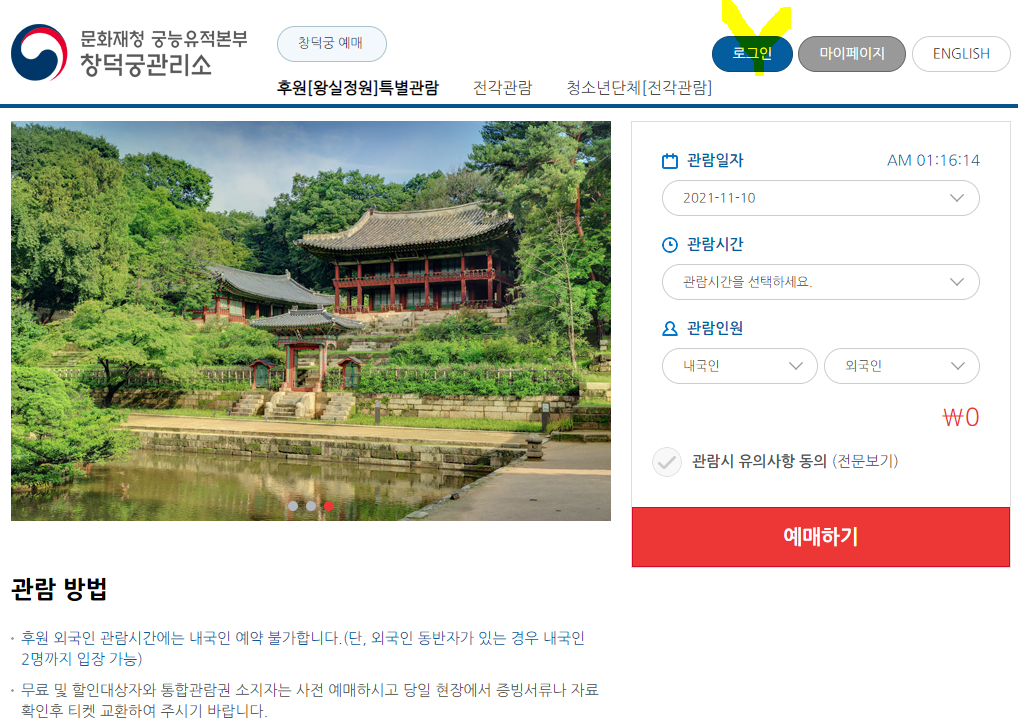The width and height of the screenshot is (1018, 726).
Task: Switch to the 전각관람 tab
Action: [x=503, y=88]
